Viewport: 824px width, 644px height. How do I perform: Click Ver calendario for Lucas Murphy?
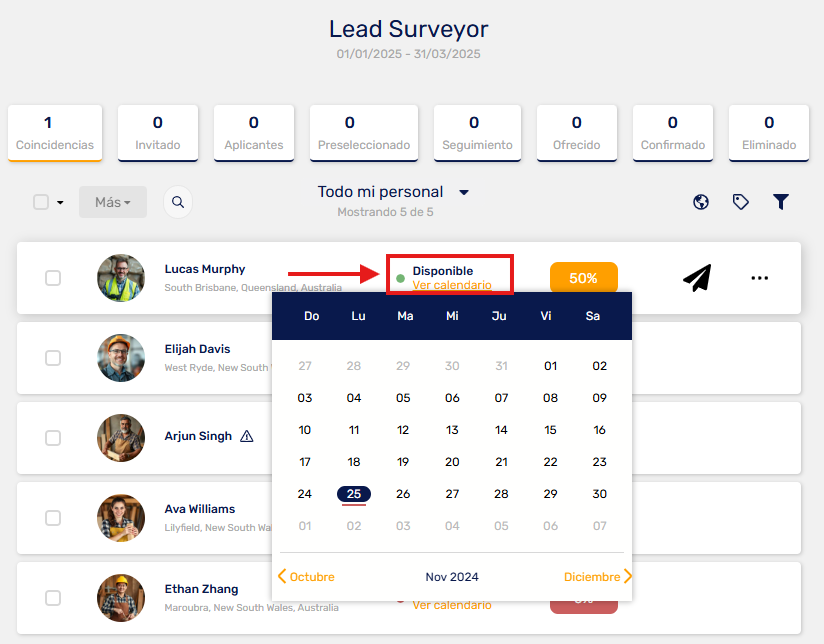(452, 285)
